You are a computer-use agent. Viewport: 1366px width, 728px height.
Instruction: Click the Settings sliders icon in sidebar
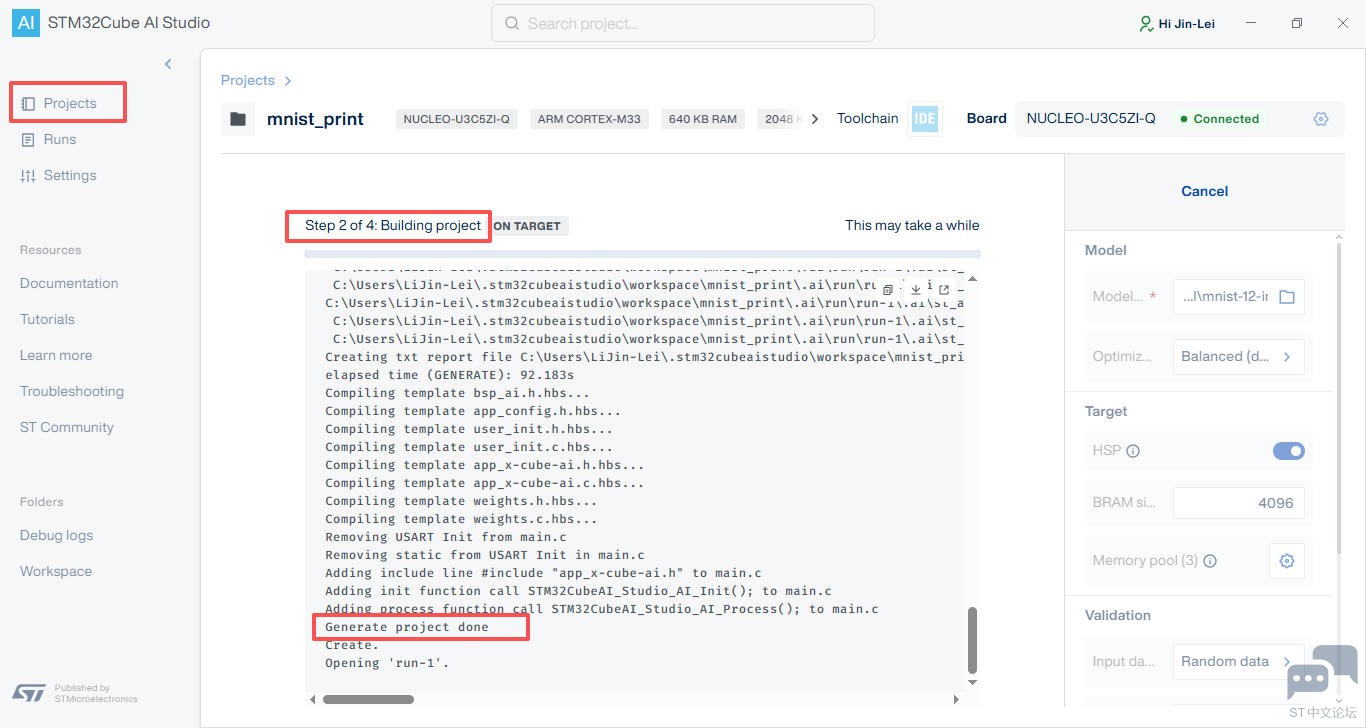click(28, 175)
